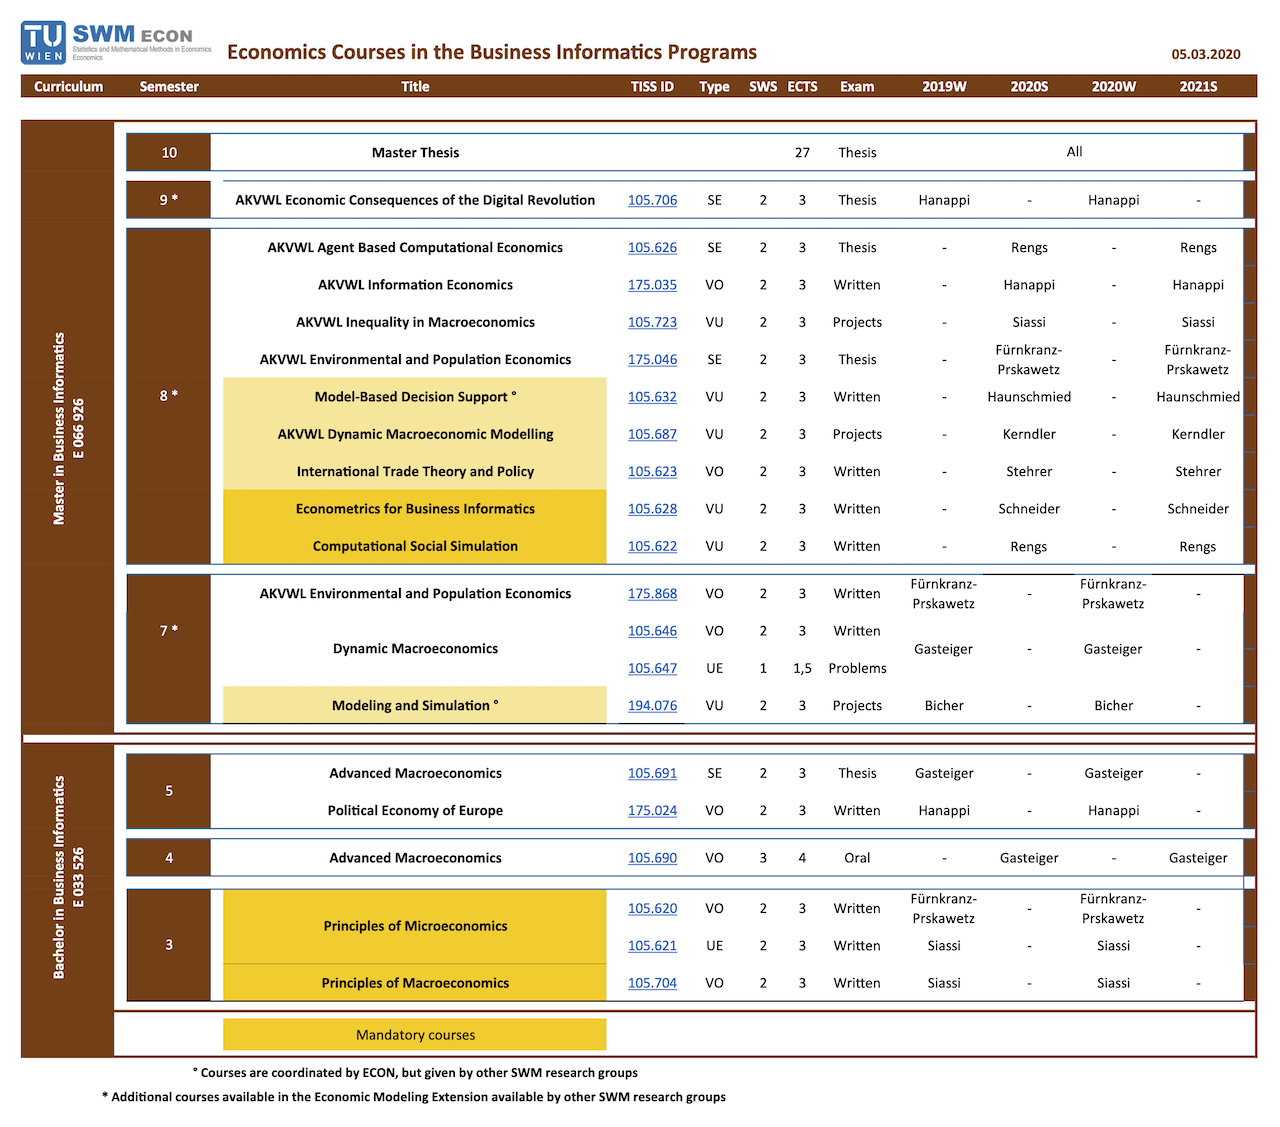Open TISS link 105.723
The height and width of the screenshot is (1127, 1280).
(x=652, y=322)
